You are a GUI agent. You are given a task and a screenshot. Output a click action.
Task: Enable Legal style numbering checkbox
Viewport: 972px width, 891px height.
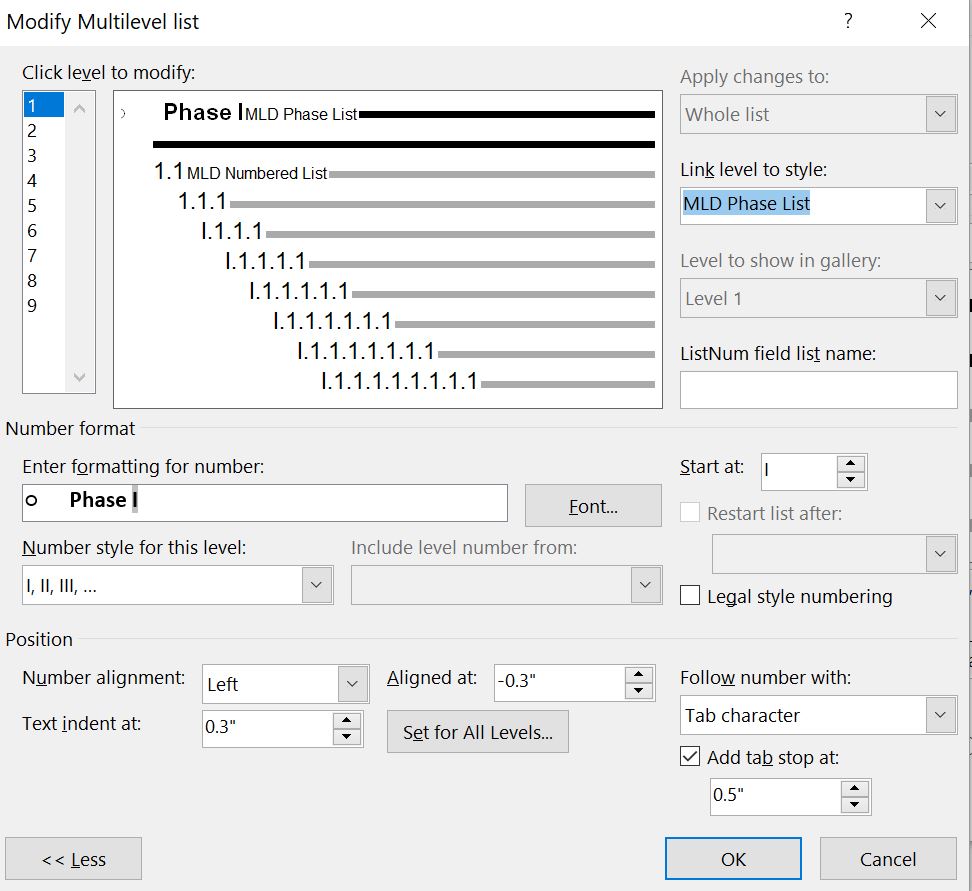[x=690, y=595]
